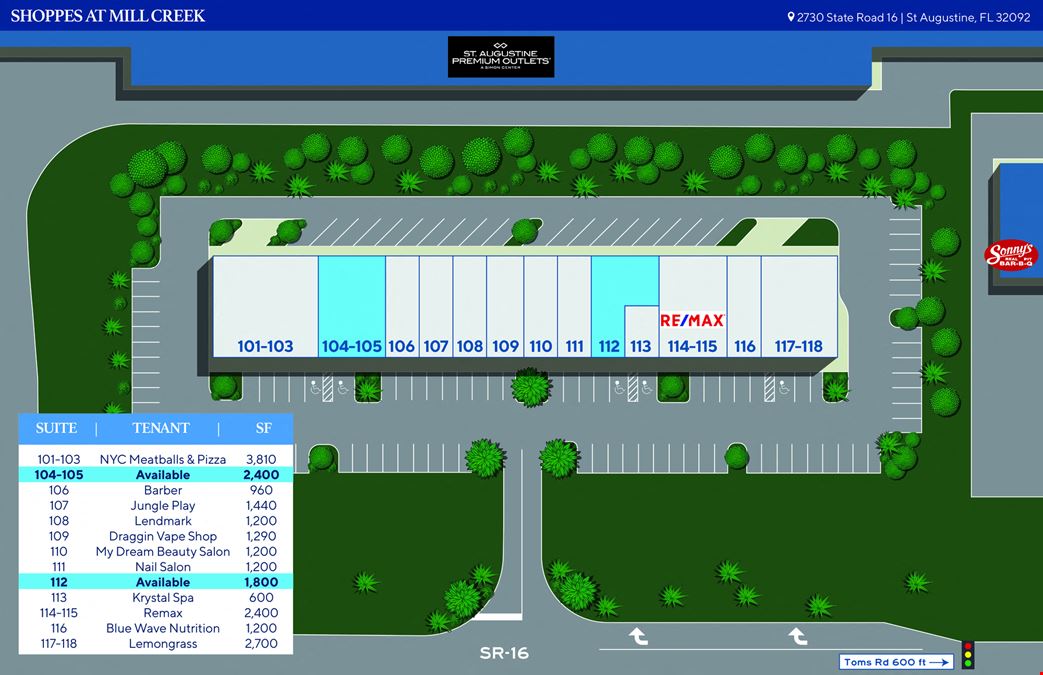This screenshot has width=1043, height=675.
Task: Click the Blue Wave Nutrition entry
Action: pyautogui.click(x=163, y=628)
